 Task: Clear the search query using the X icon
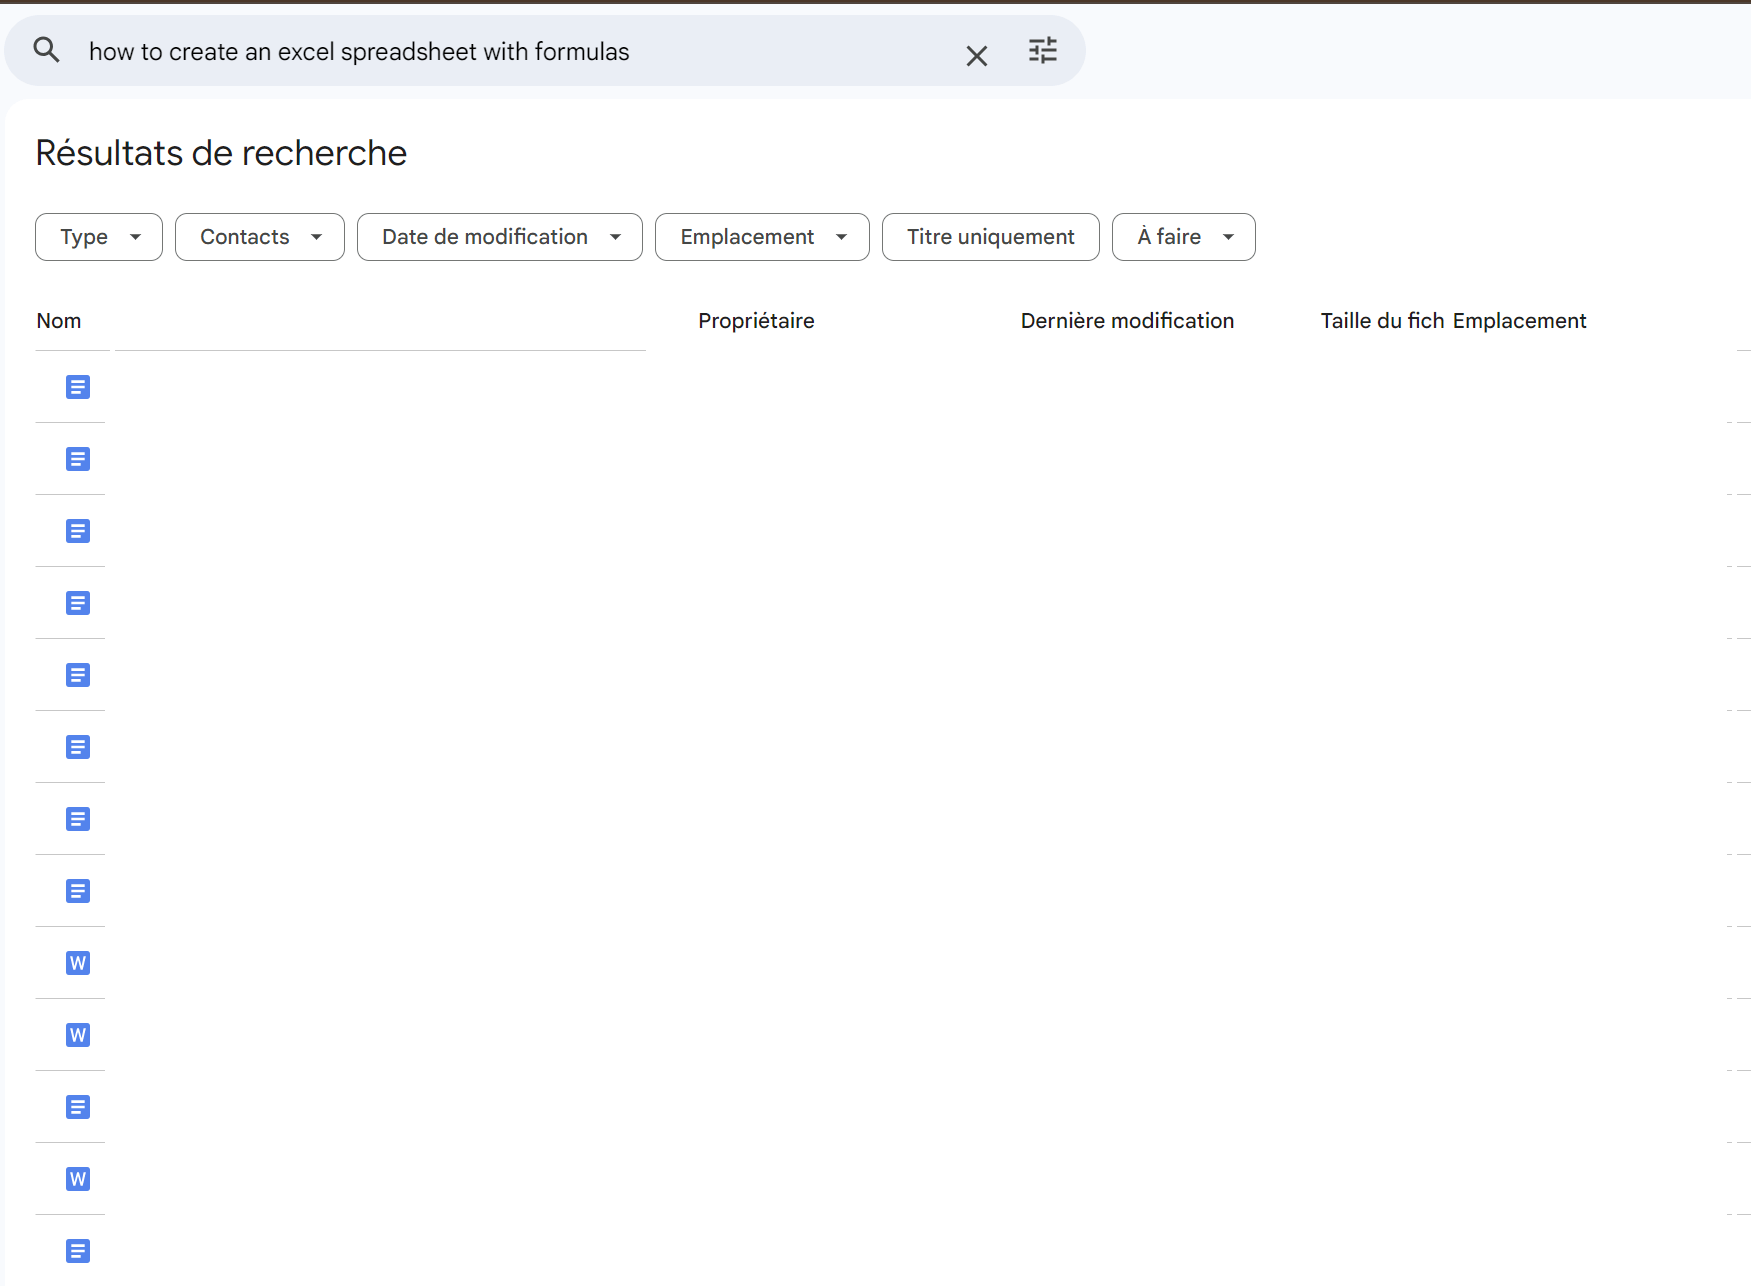click(x=977, y=55)
